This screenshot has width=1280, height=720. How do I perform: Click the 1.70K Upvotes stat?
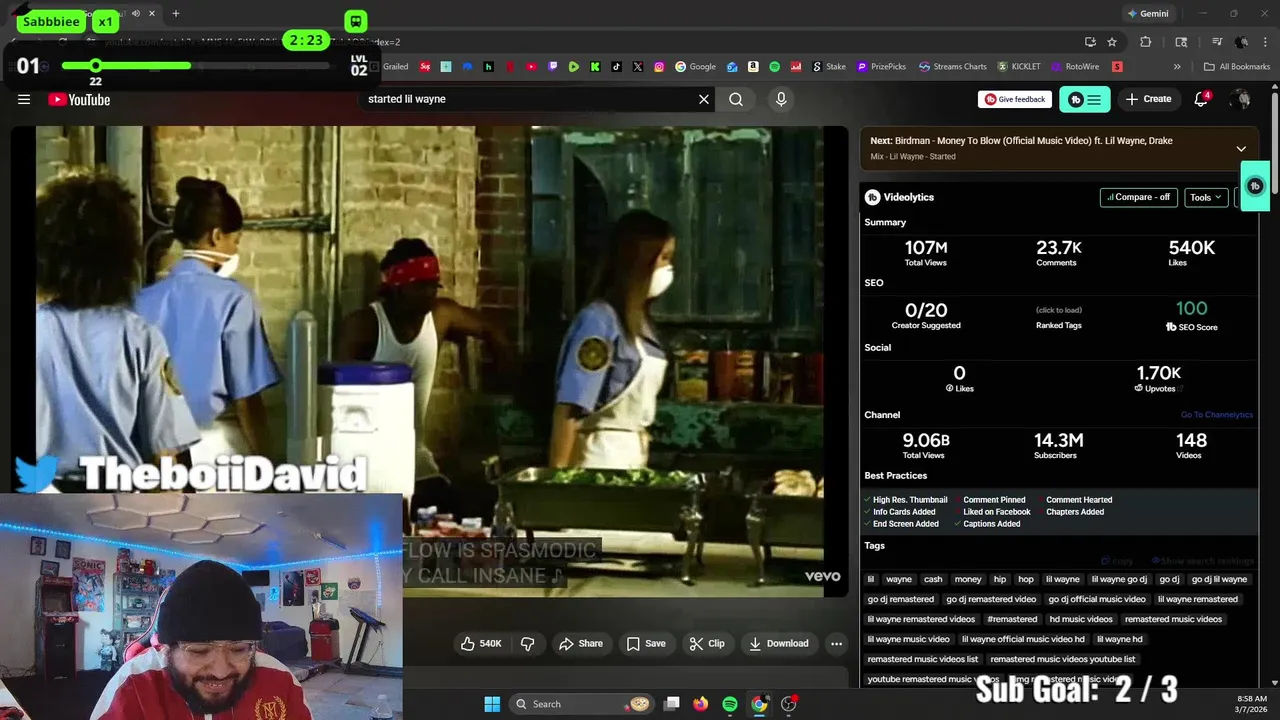(1159, 378)
